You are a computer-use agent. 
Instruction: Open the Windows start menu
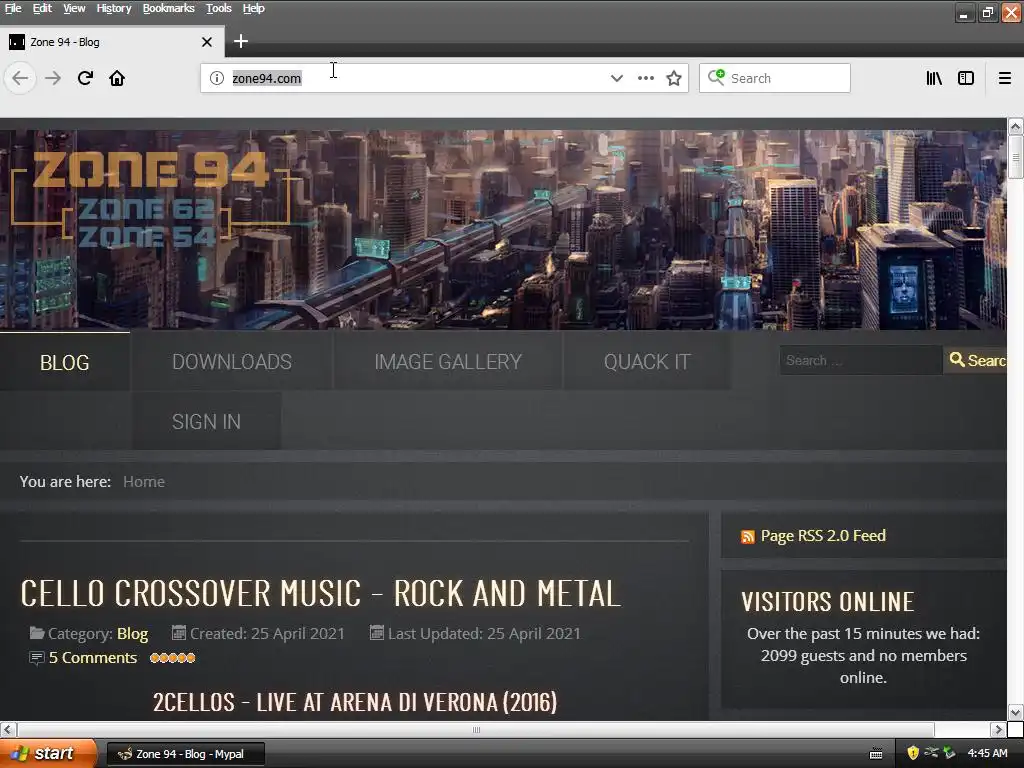pos(47,754)
